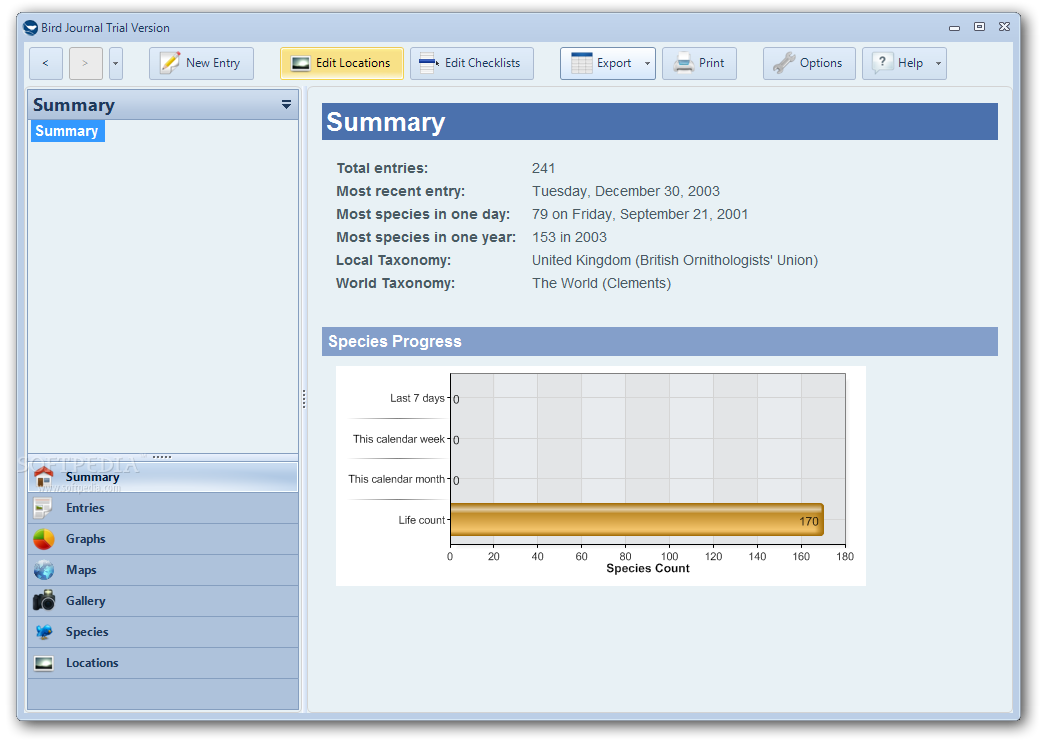Viewport: 1041px width, 741px height.
Task: Click the Maps globe icon
Action: [x=44, y=570]
